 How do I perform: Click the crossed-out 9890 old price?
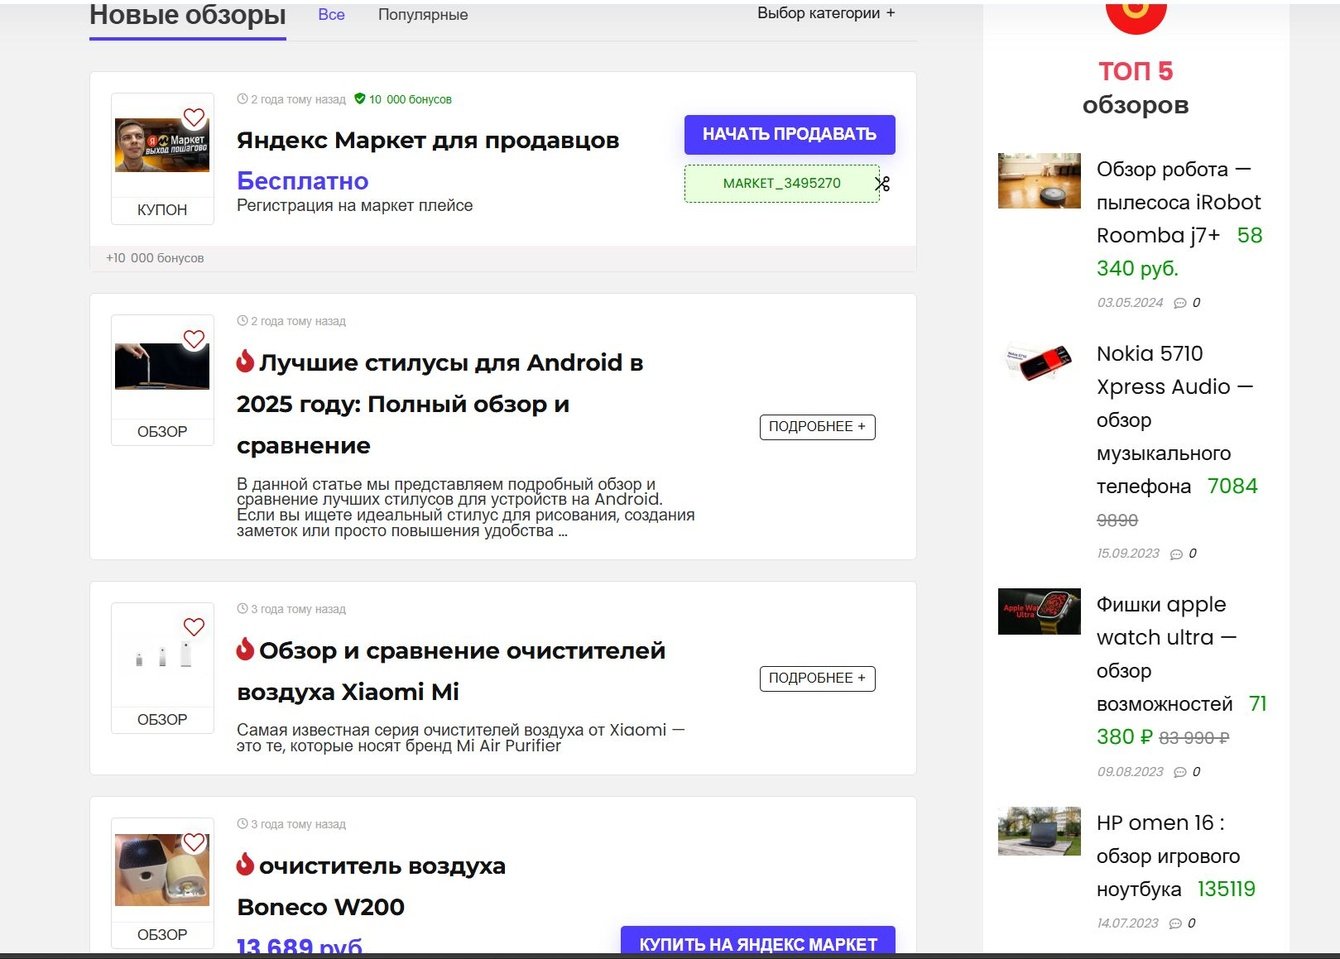tap(1117, 521)
